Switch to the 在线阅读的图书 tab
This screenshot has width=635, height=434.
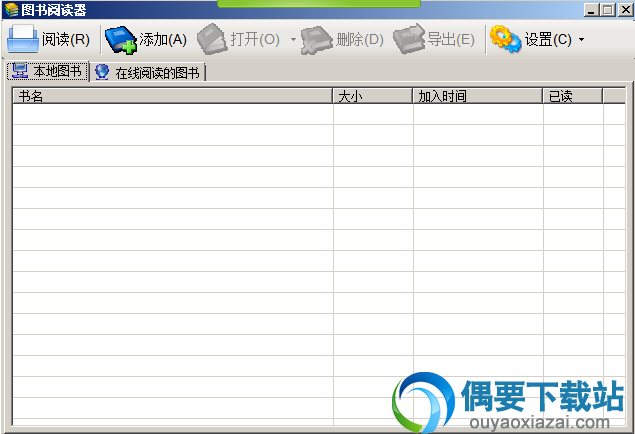(148, 72)
